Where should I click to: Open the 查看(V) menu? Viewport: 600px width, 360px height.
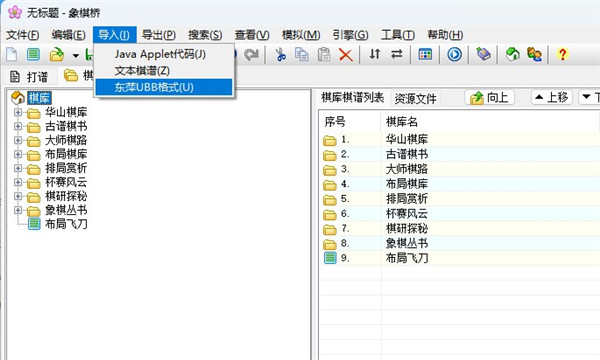pos(252,35)
